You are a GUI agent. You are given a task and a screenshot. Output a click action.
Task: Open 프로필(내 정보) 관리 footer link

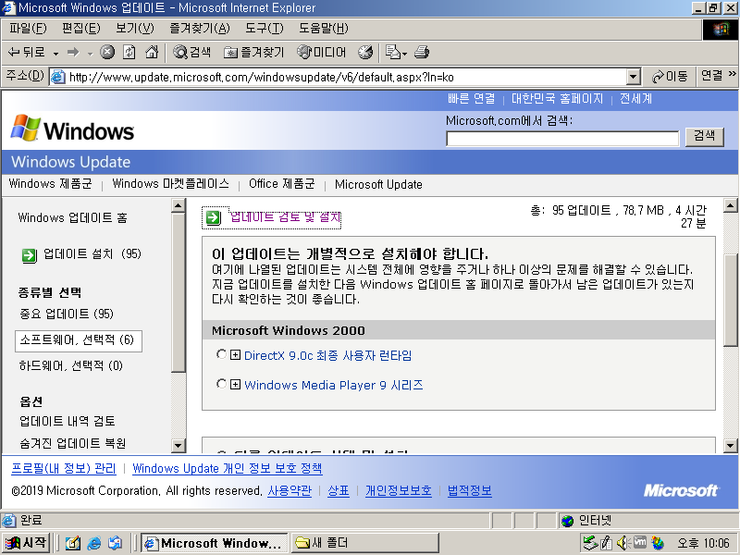pyautogui.click(x=63, y=468)
